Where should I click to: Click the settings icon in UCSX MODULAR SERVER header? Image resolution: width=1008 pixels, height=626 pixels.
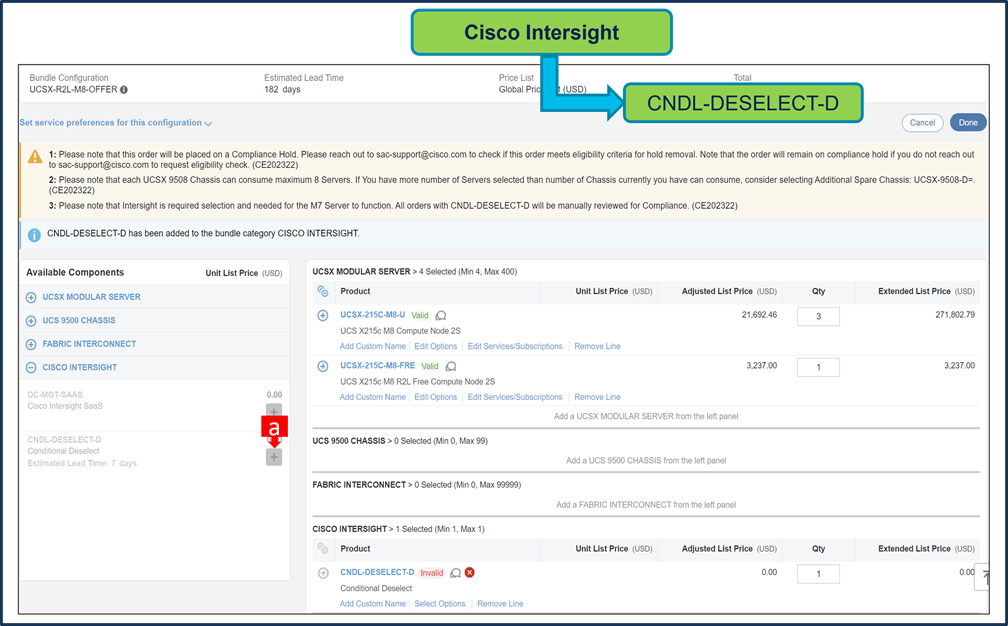(x=323, y=291)
